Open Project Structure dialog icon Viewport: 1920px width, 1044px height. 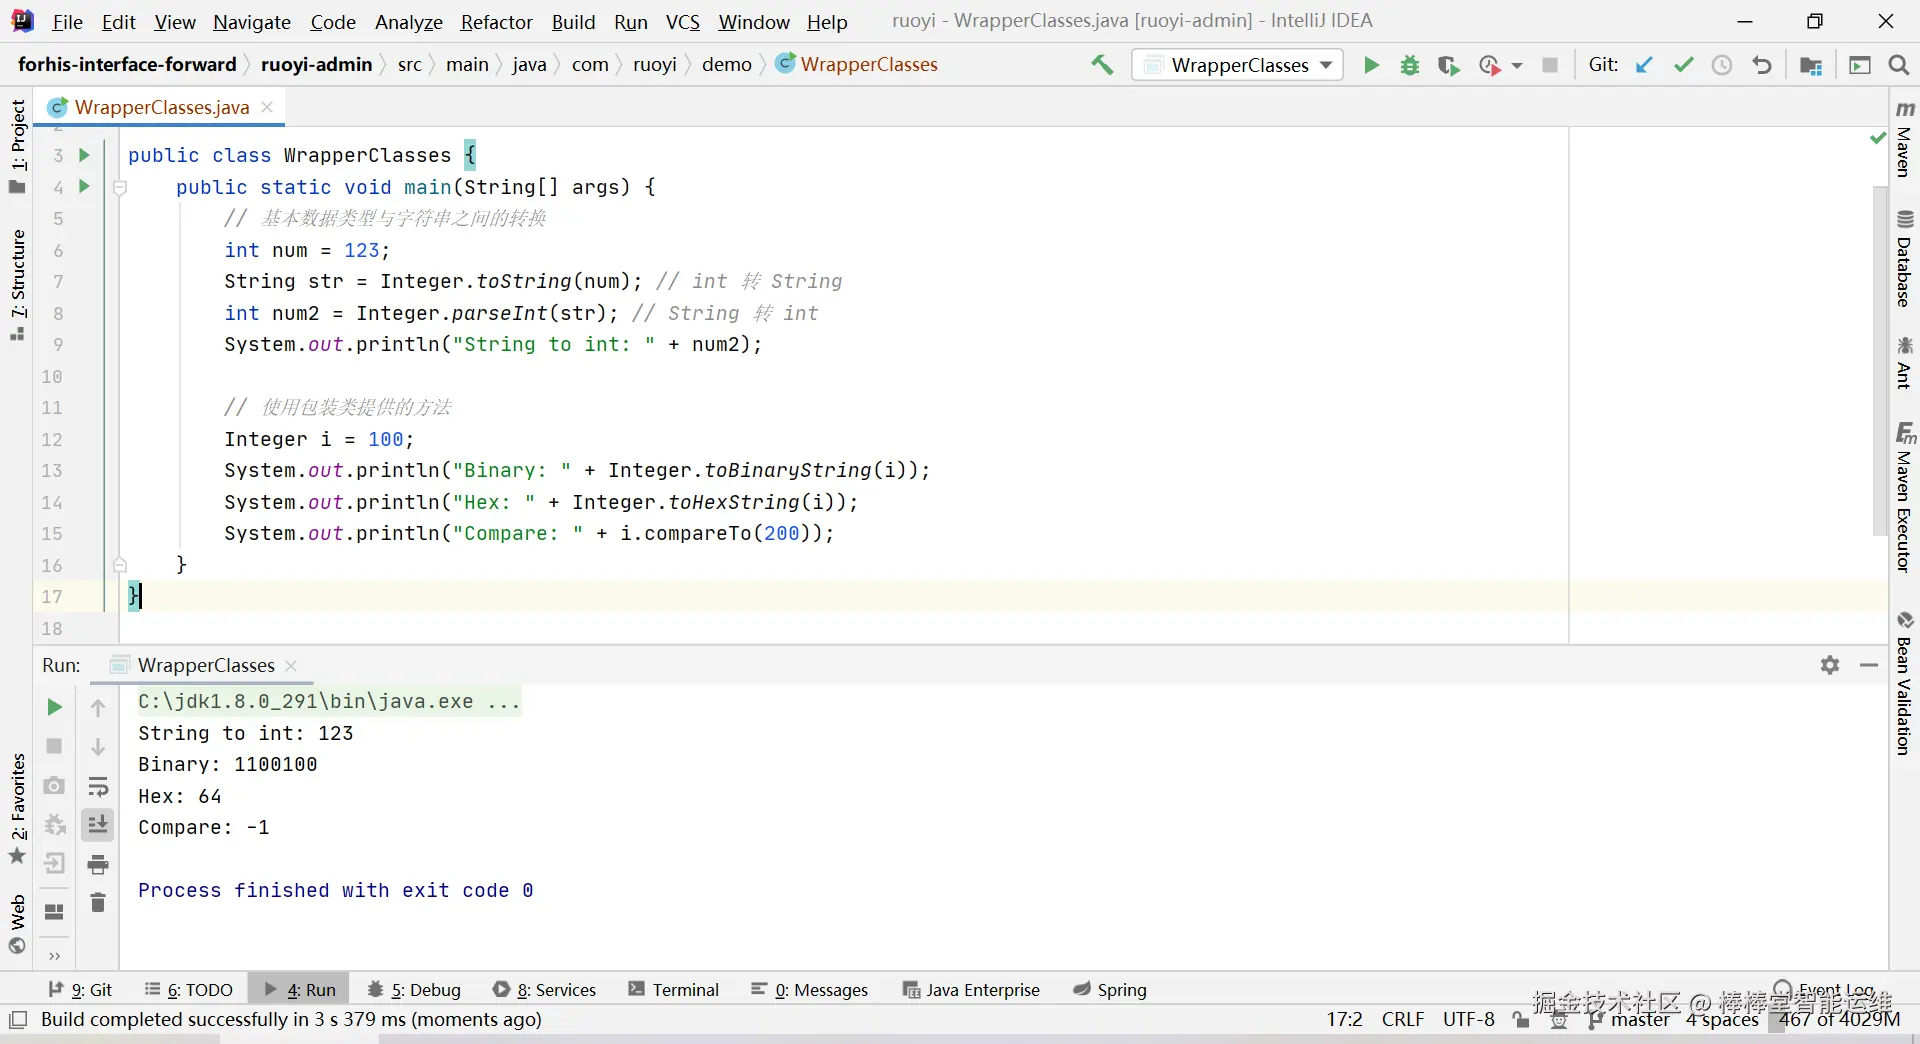(1811, 65)
